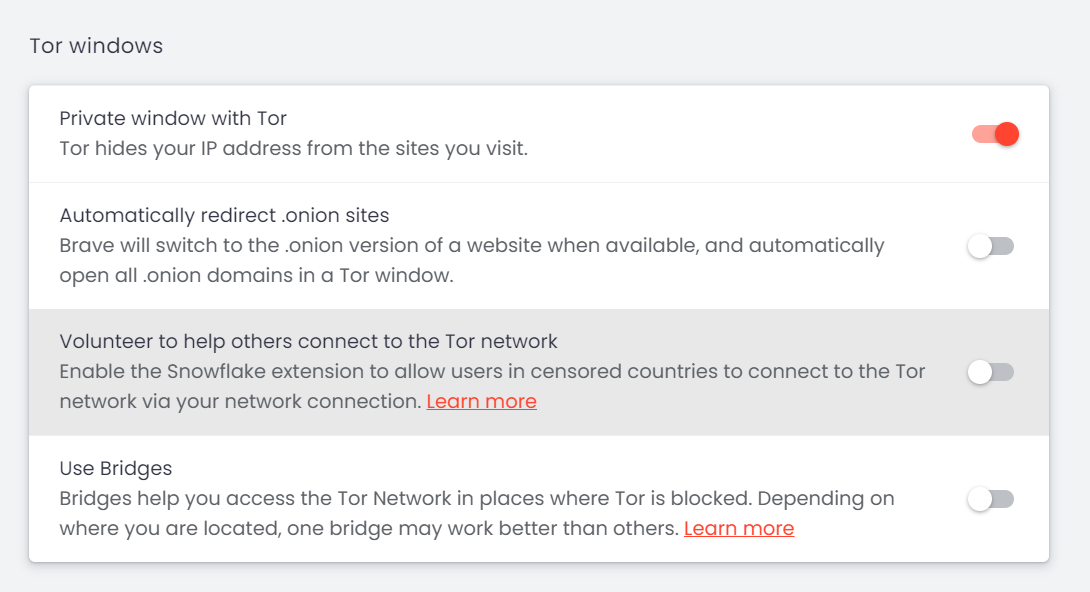Image resolution: width=1090 pixels, height=592 pixels.
Task: Click the "Brave will switch to the .onion version" line
Action: pyautogui.click(x=472, y=245)
